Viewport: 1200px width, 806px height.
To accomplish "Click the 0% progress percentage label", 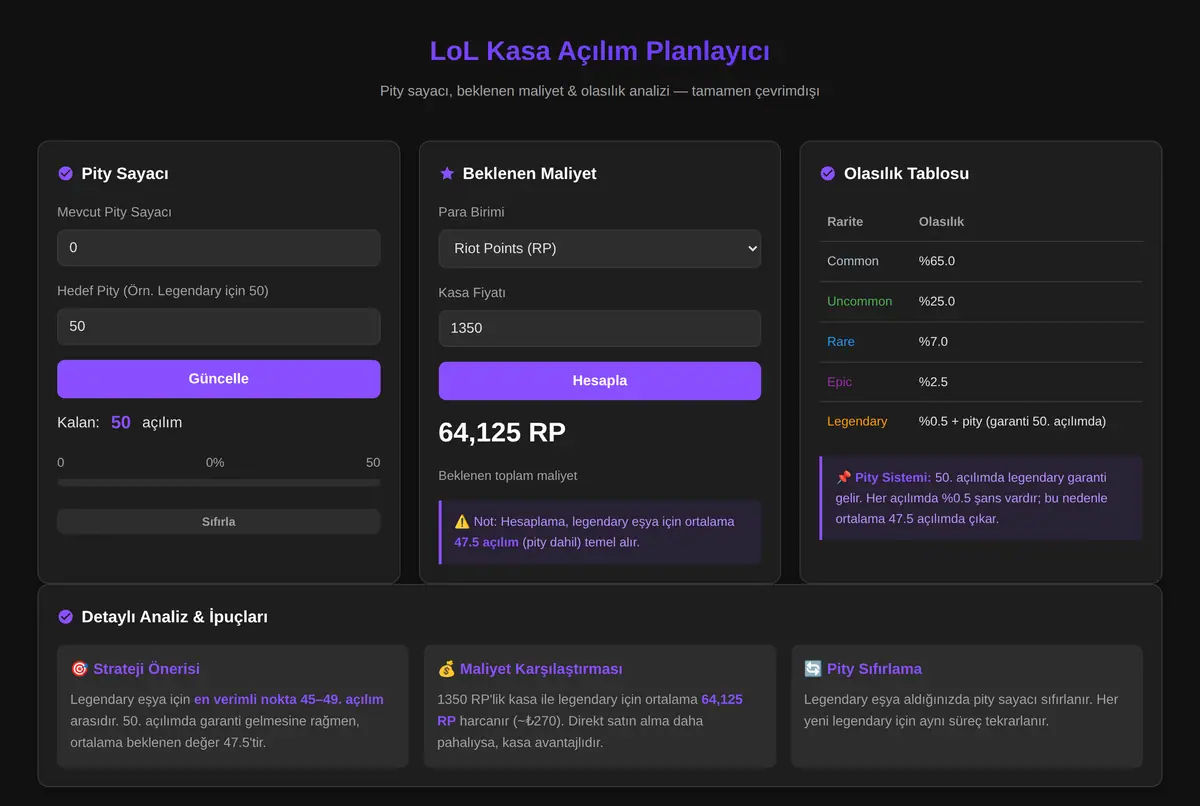I will 215,463.
